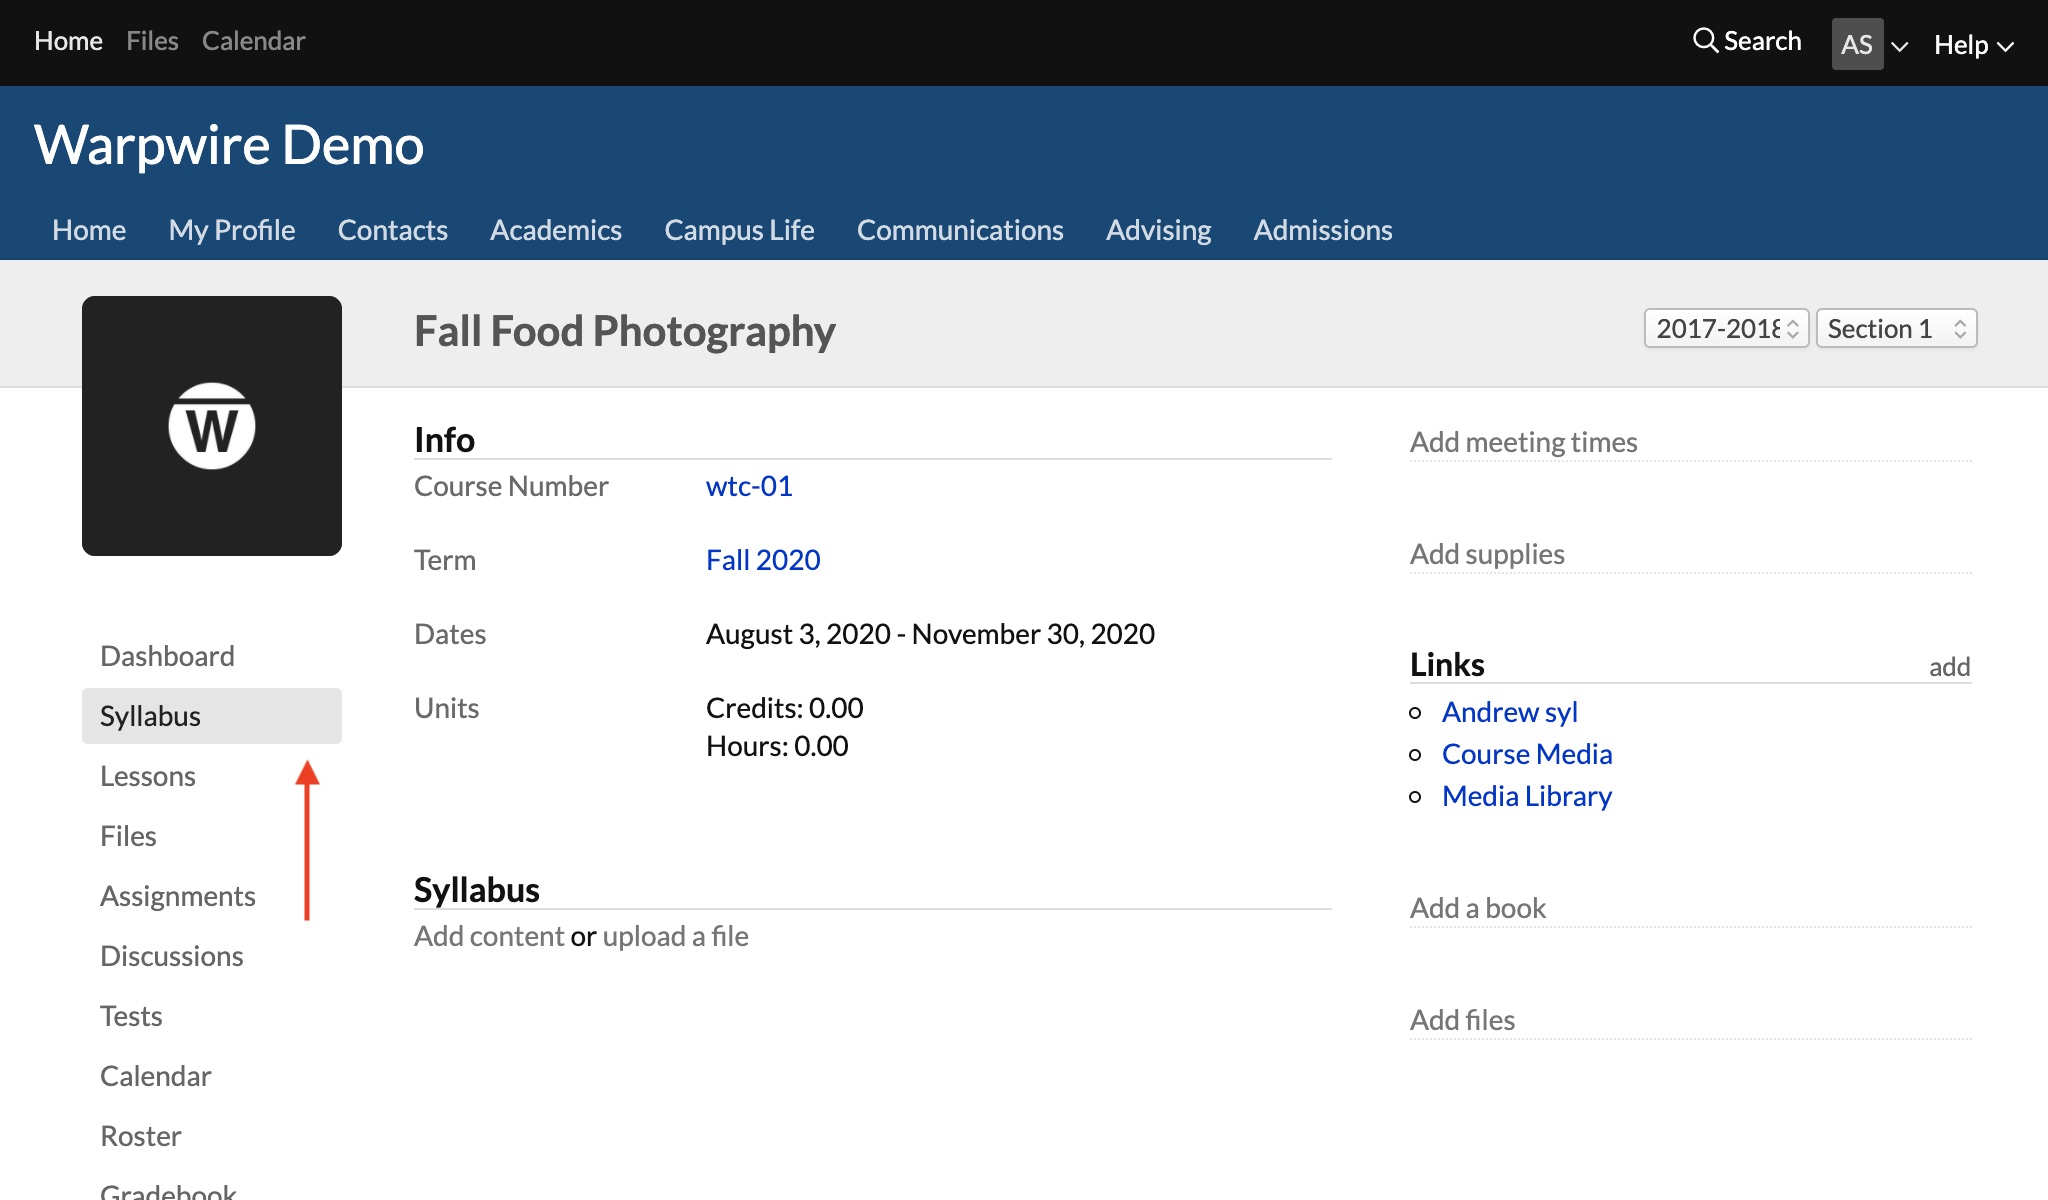Open Files in the course sidebar
The height and width of the screenshot is (1200, 2048).
tap(128, 836)
